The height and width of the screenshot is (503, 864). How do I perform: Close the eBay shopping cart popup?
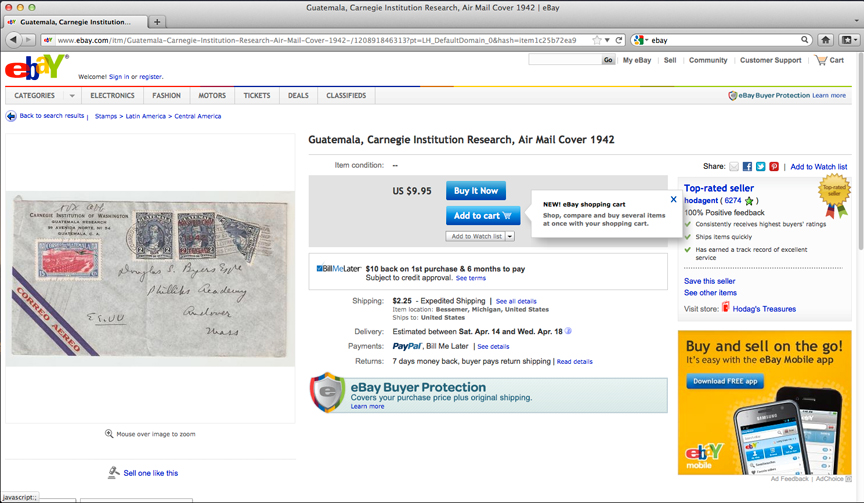(673, 199)
